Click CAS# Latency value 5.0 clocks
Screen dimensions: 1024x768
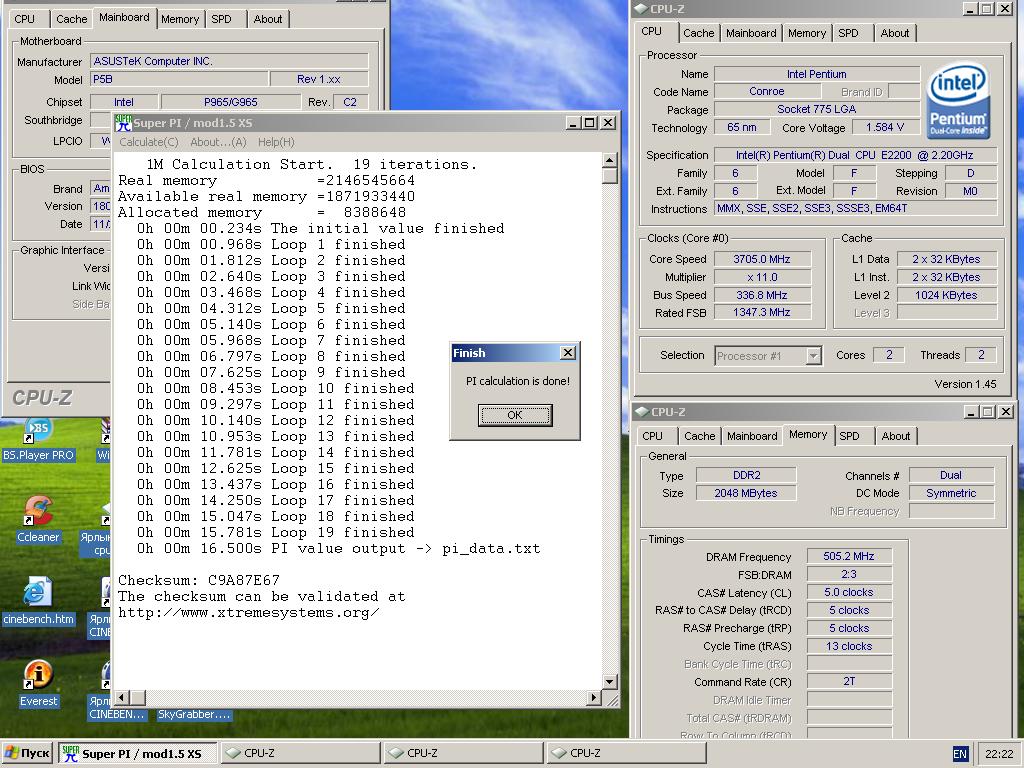(x=849, y=592)
